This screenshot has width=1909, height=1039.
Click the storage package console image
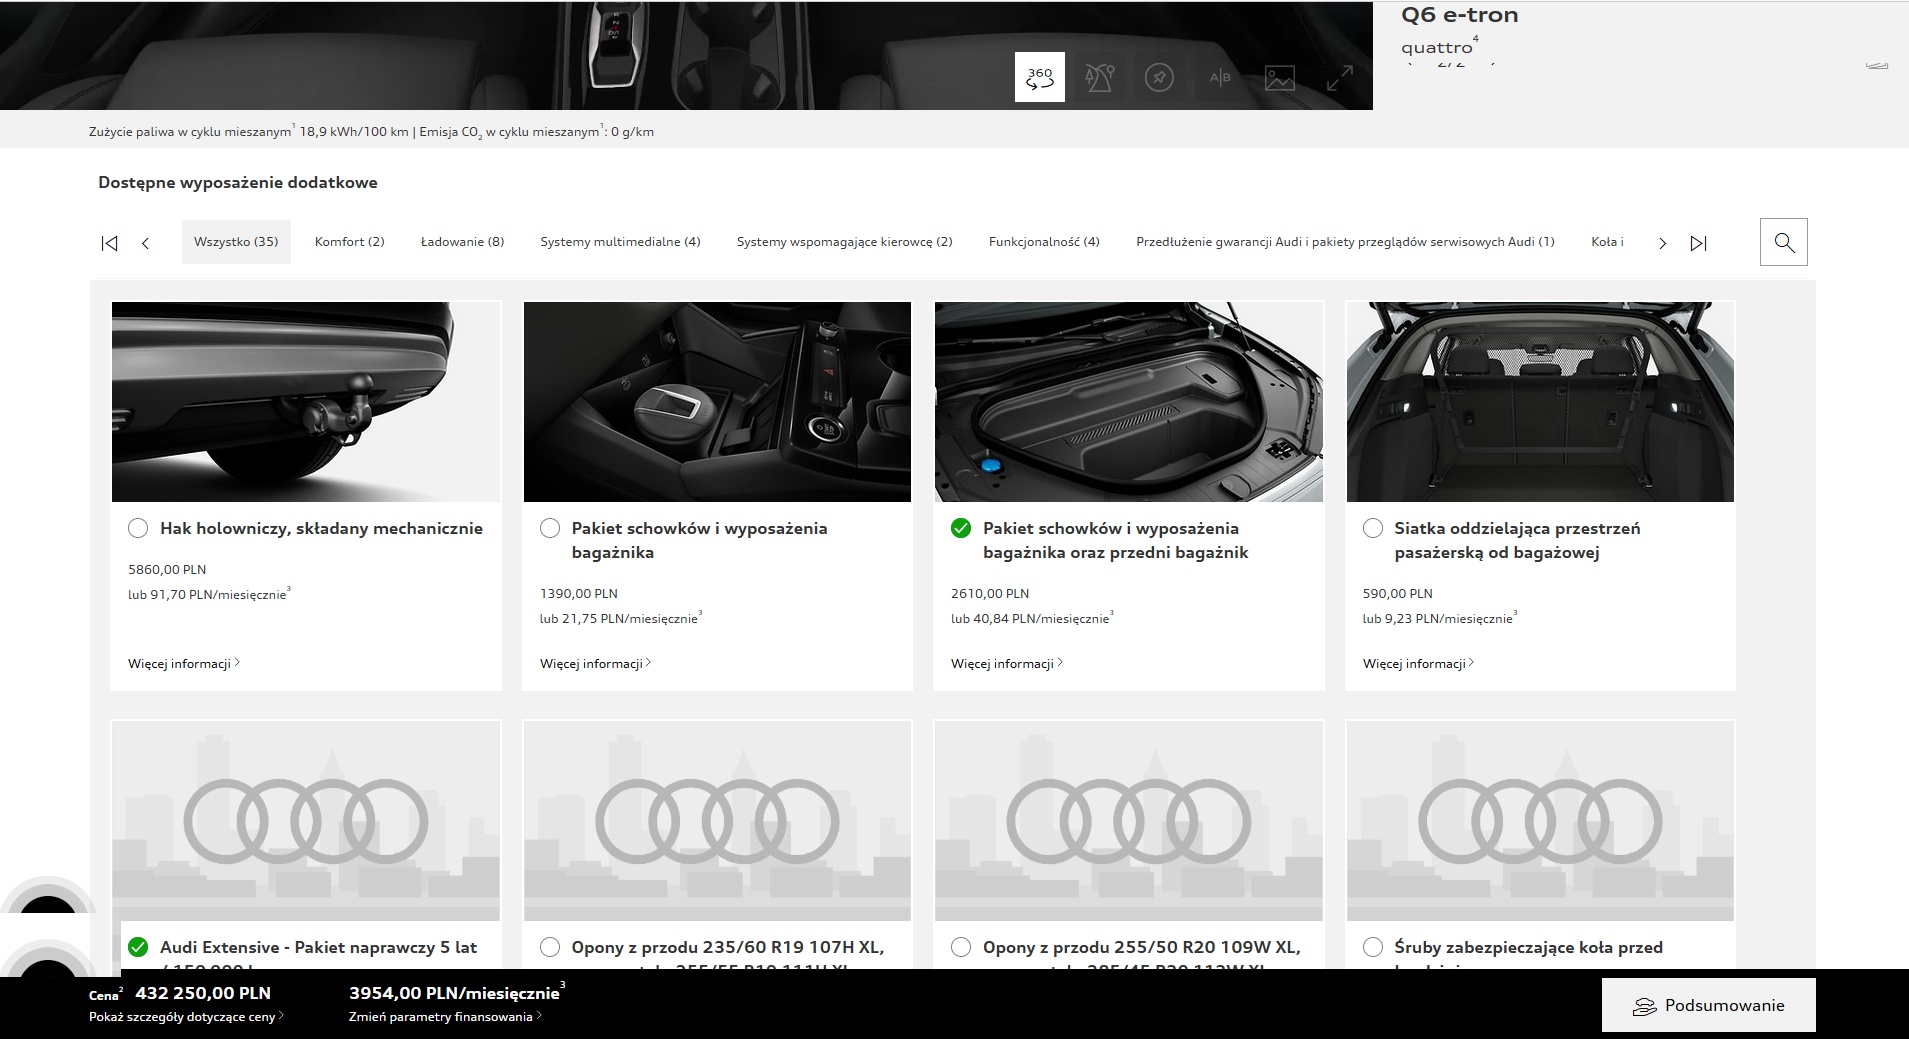pos(717,402)
